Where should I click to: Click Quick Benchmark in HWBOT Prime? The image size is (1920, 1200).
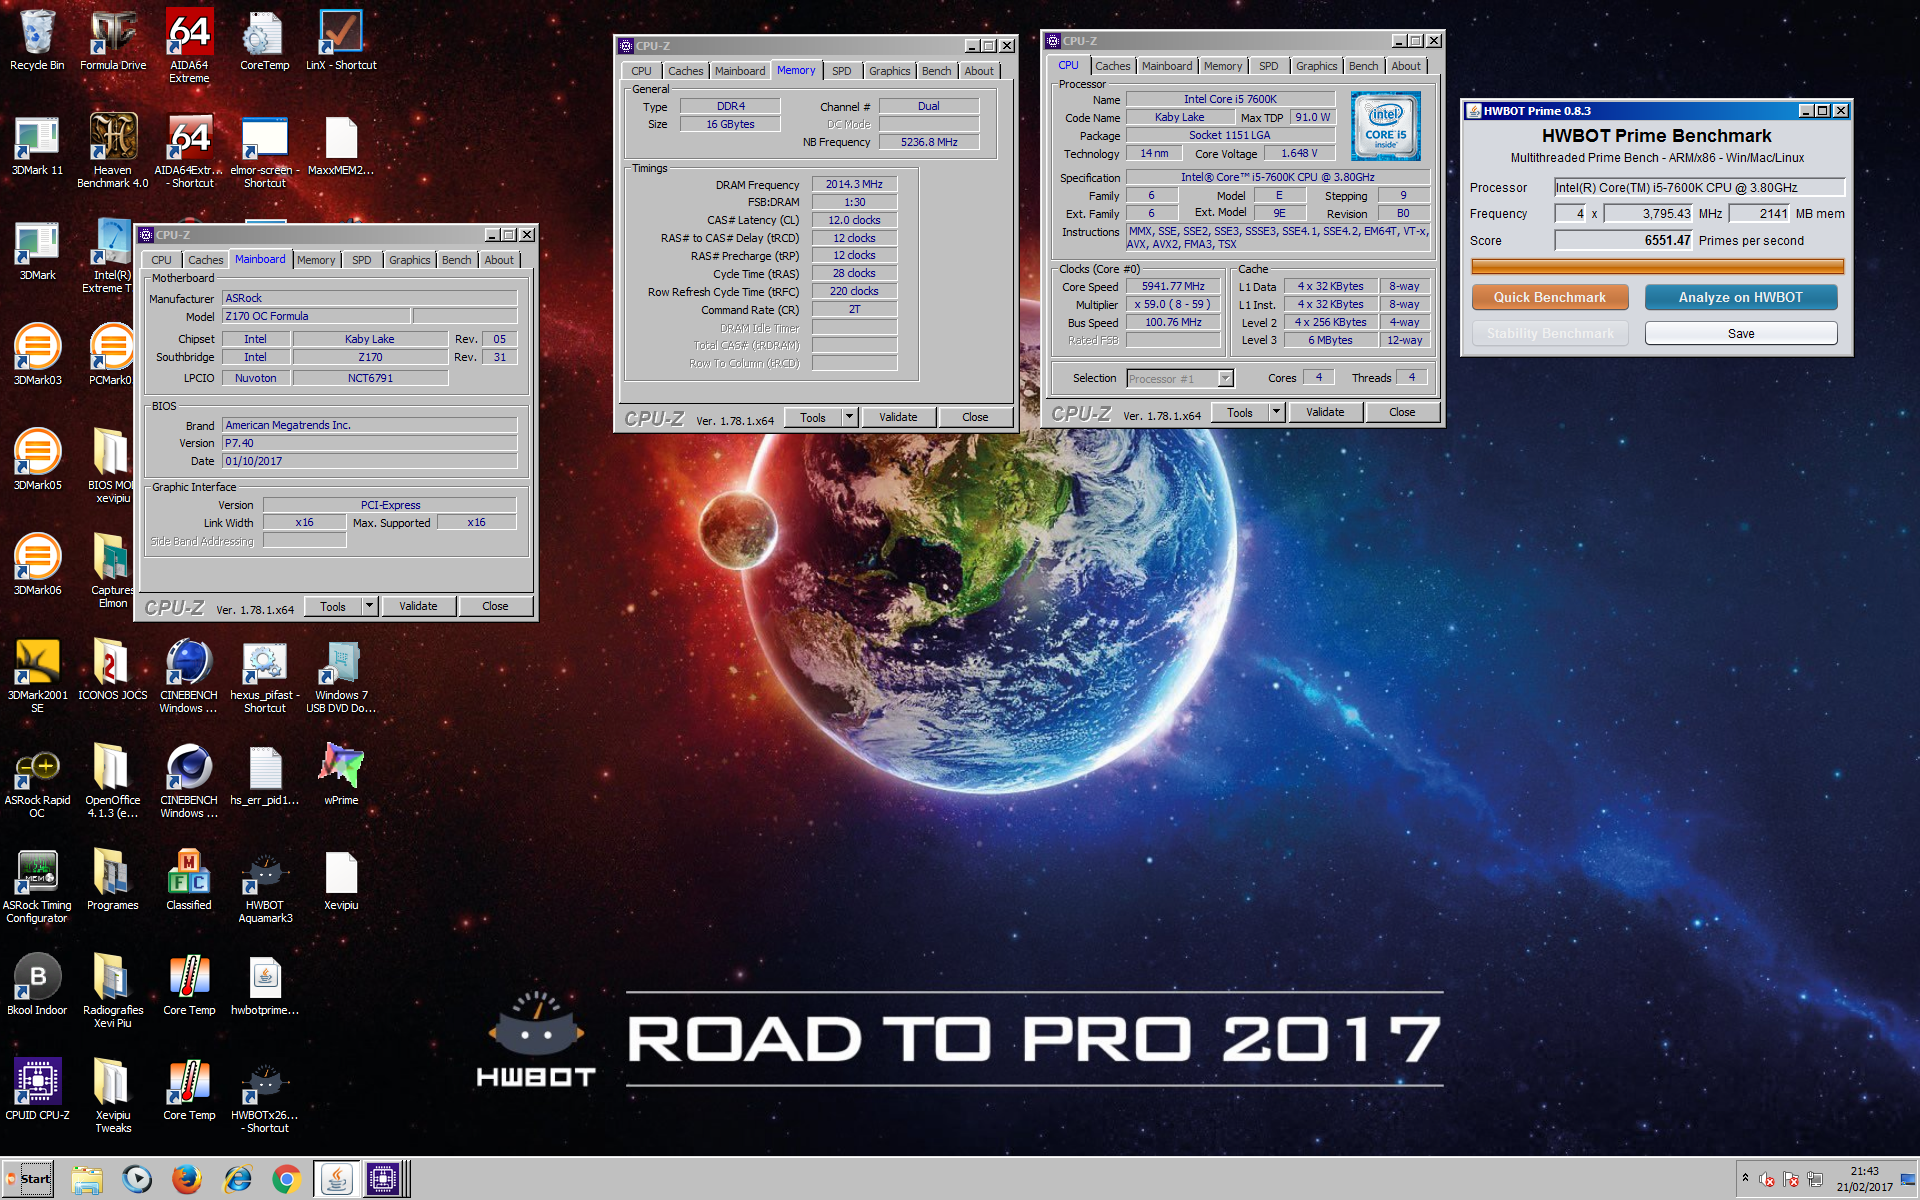1550,297
